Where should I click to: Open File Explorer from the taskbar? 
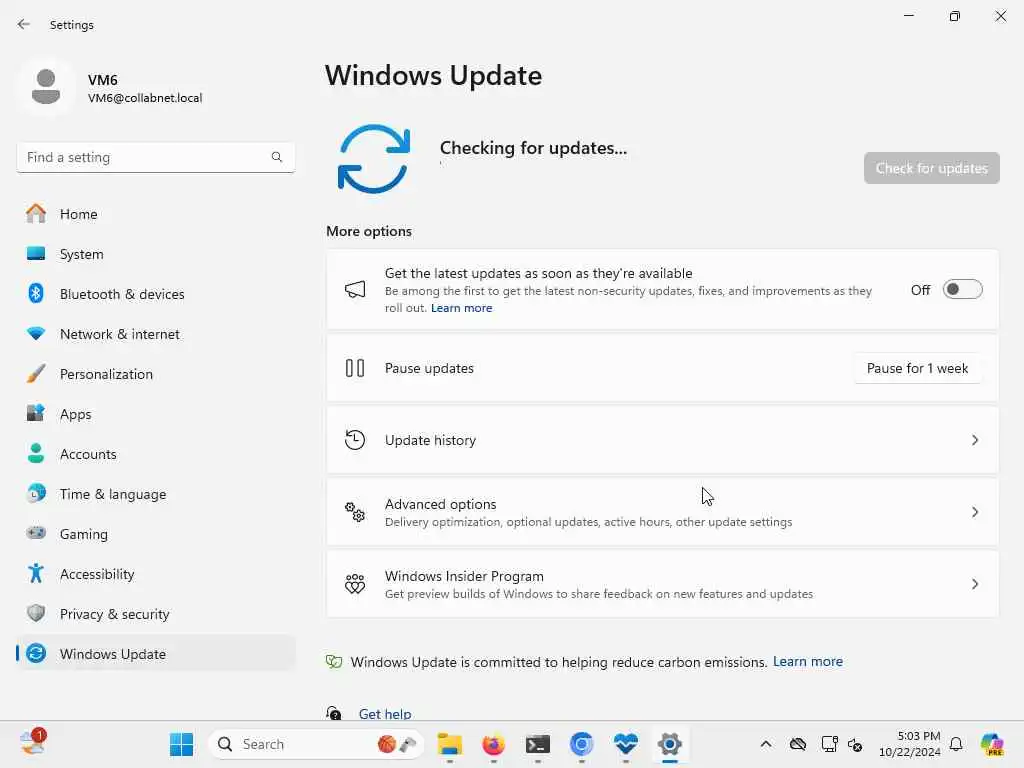tap(450, 744)
